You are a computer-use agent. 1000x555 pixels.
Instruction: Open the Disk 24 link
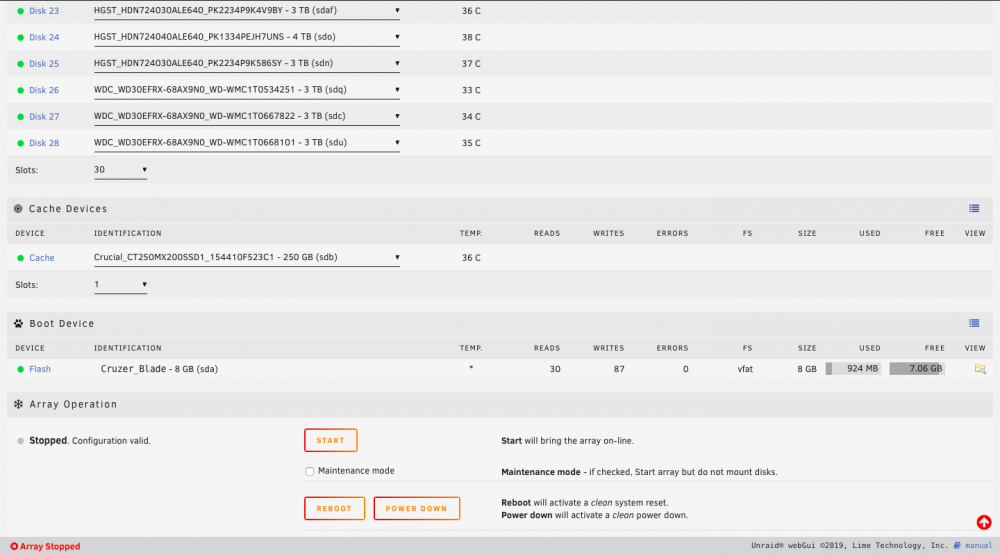click(x=44, y=38)
